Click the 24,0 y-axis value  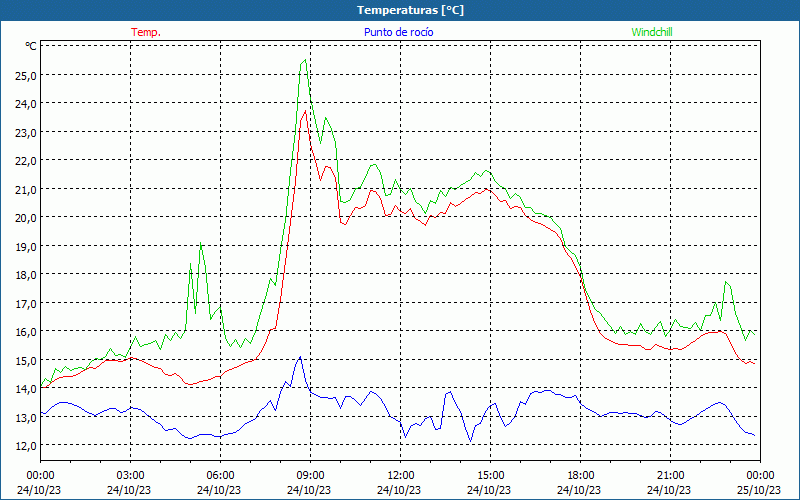(26, 104)
